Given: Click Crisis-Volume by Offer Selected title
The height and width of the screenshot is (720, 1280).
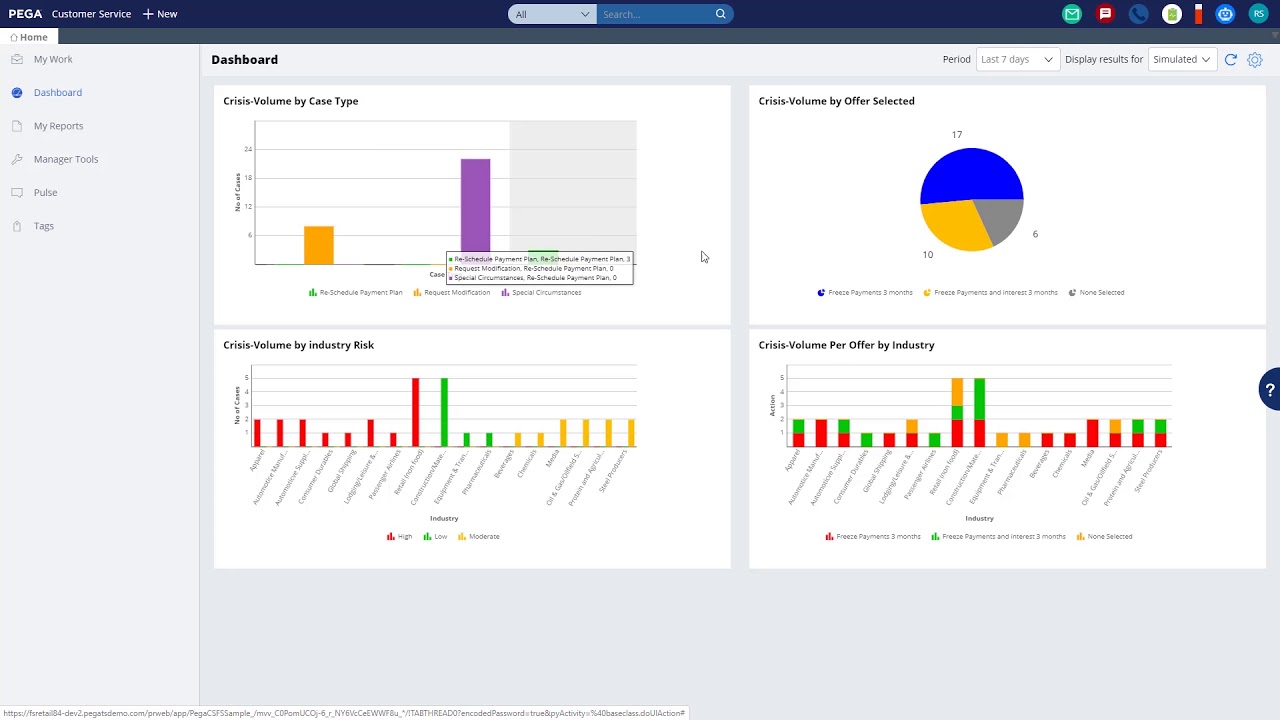Looking at the screenshot, I should [836, 101].
